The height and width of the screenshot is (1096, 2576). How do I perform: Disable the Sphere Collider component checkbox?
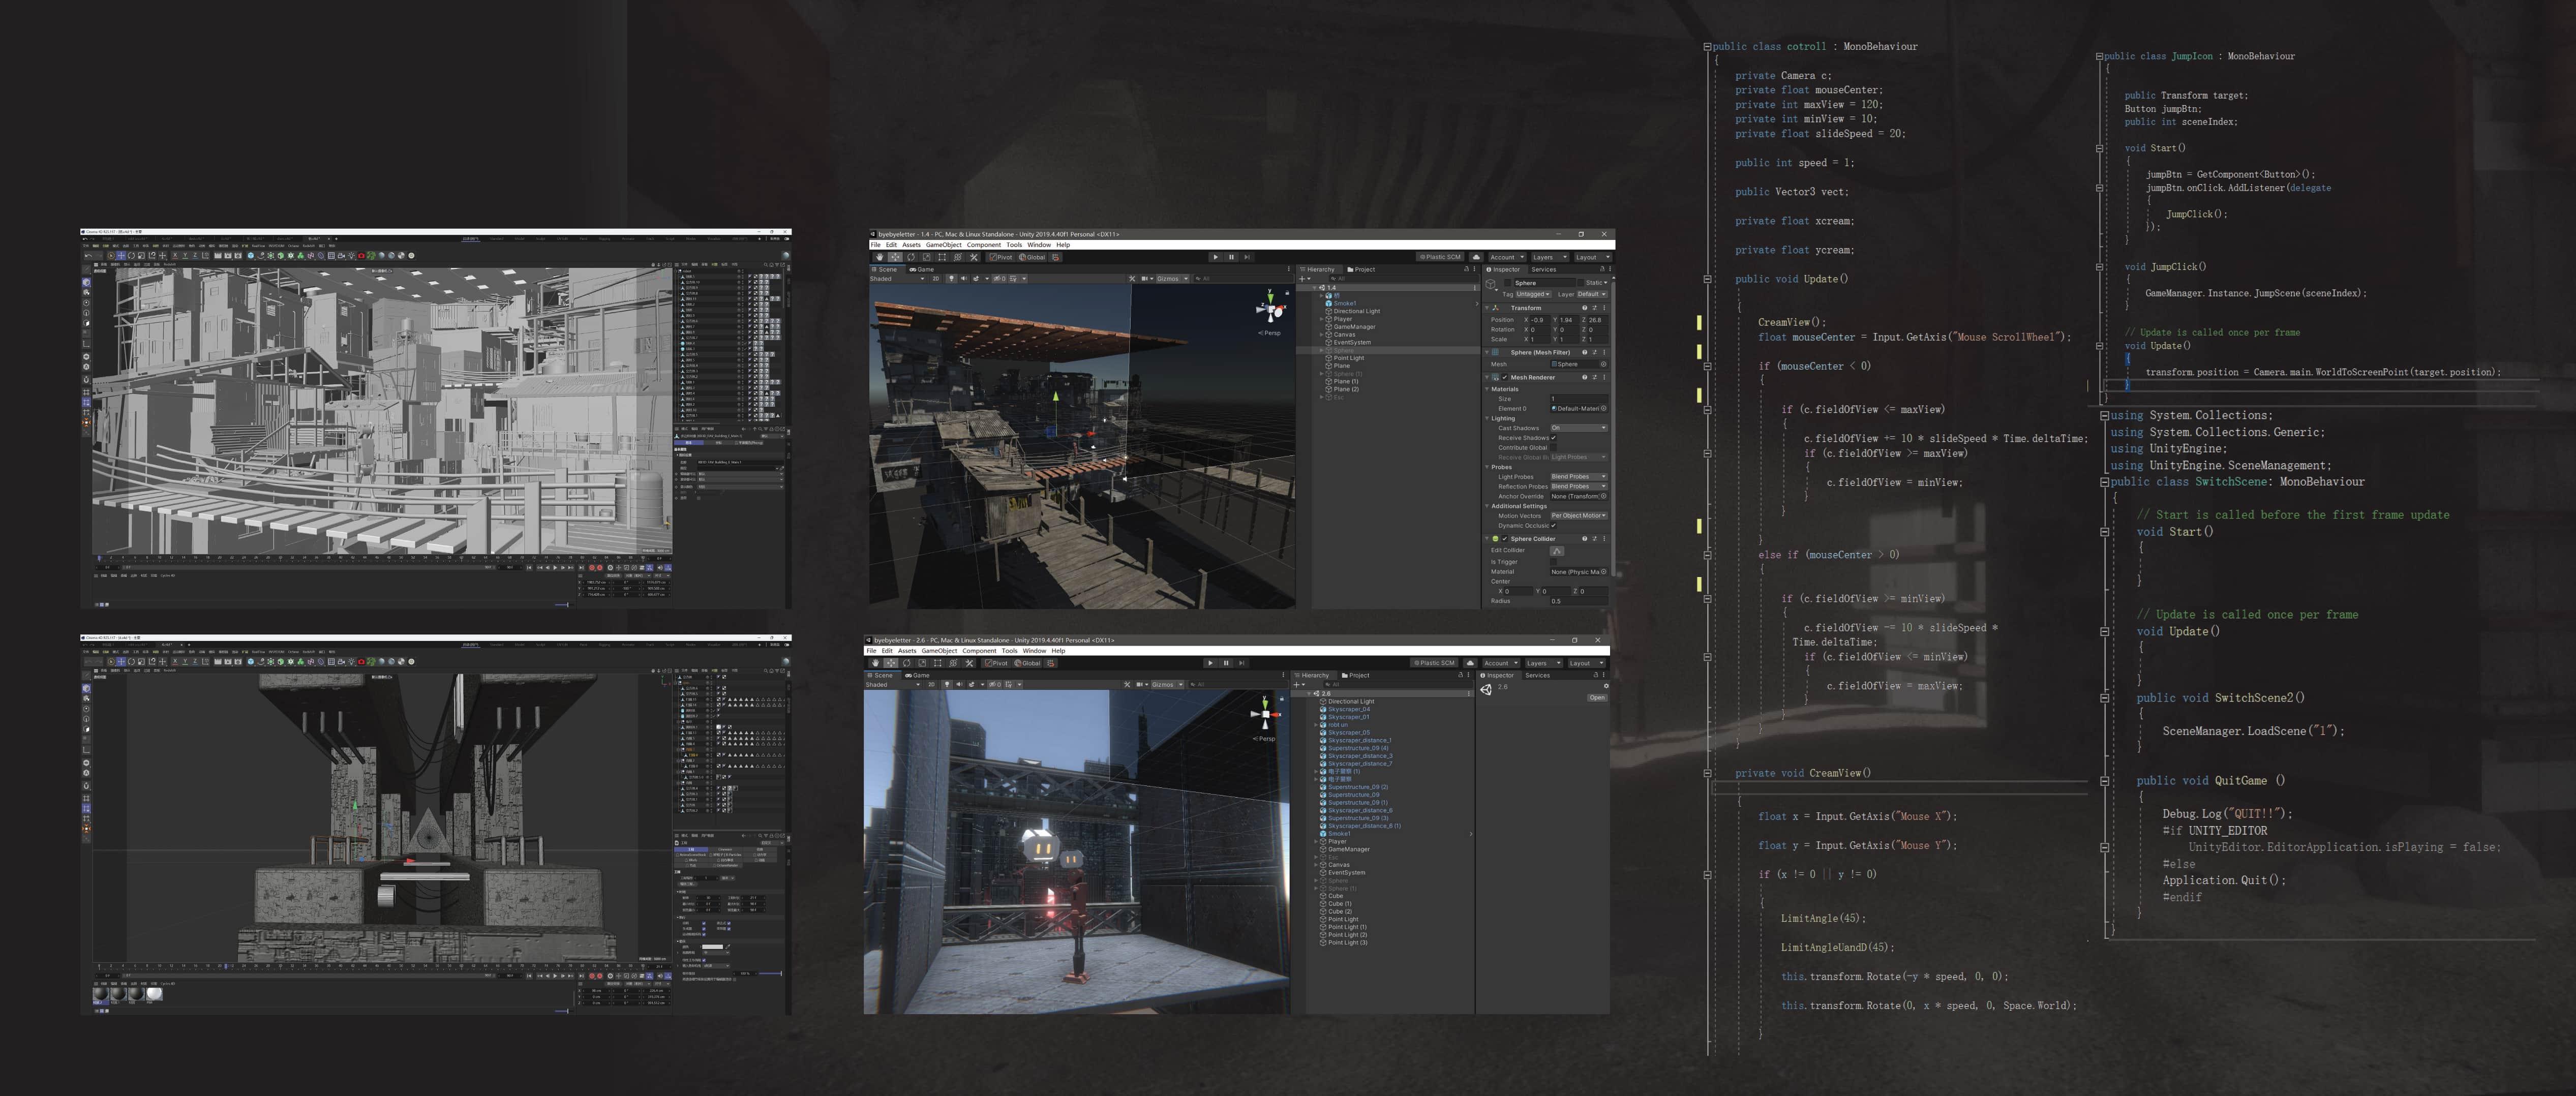click(1504, 539)
